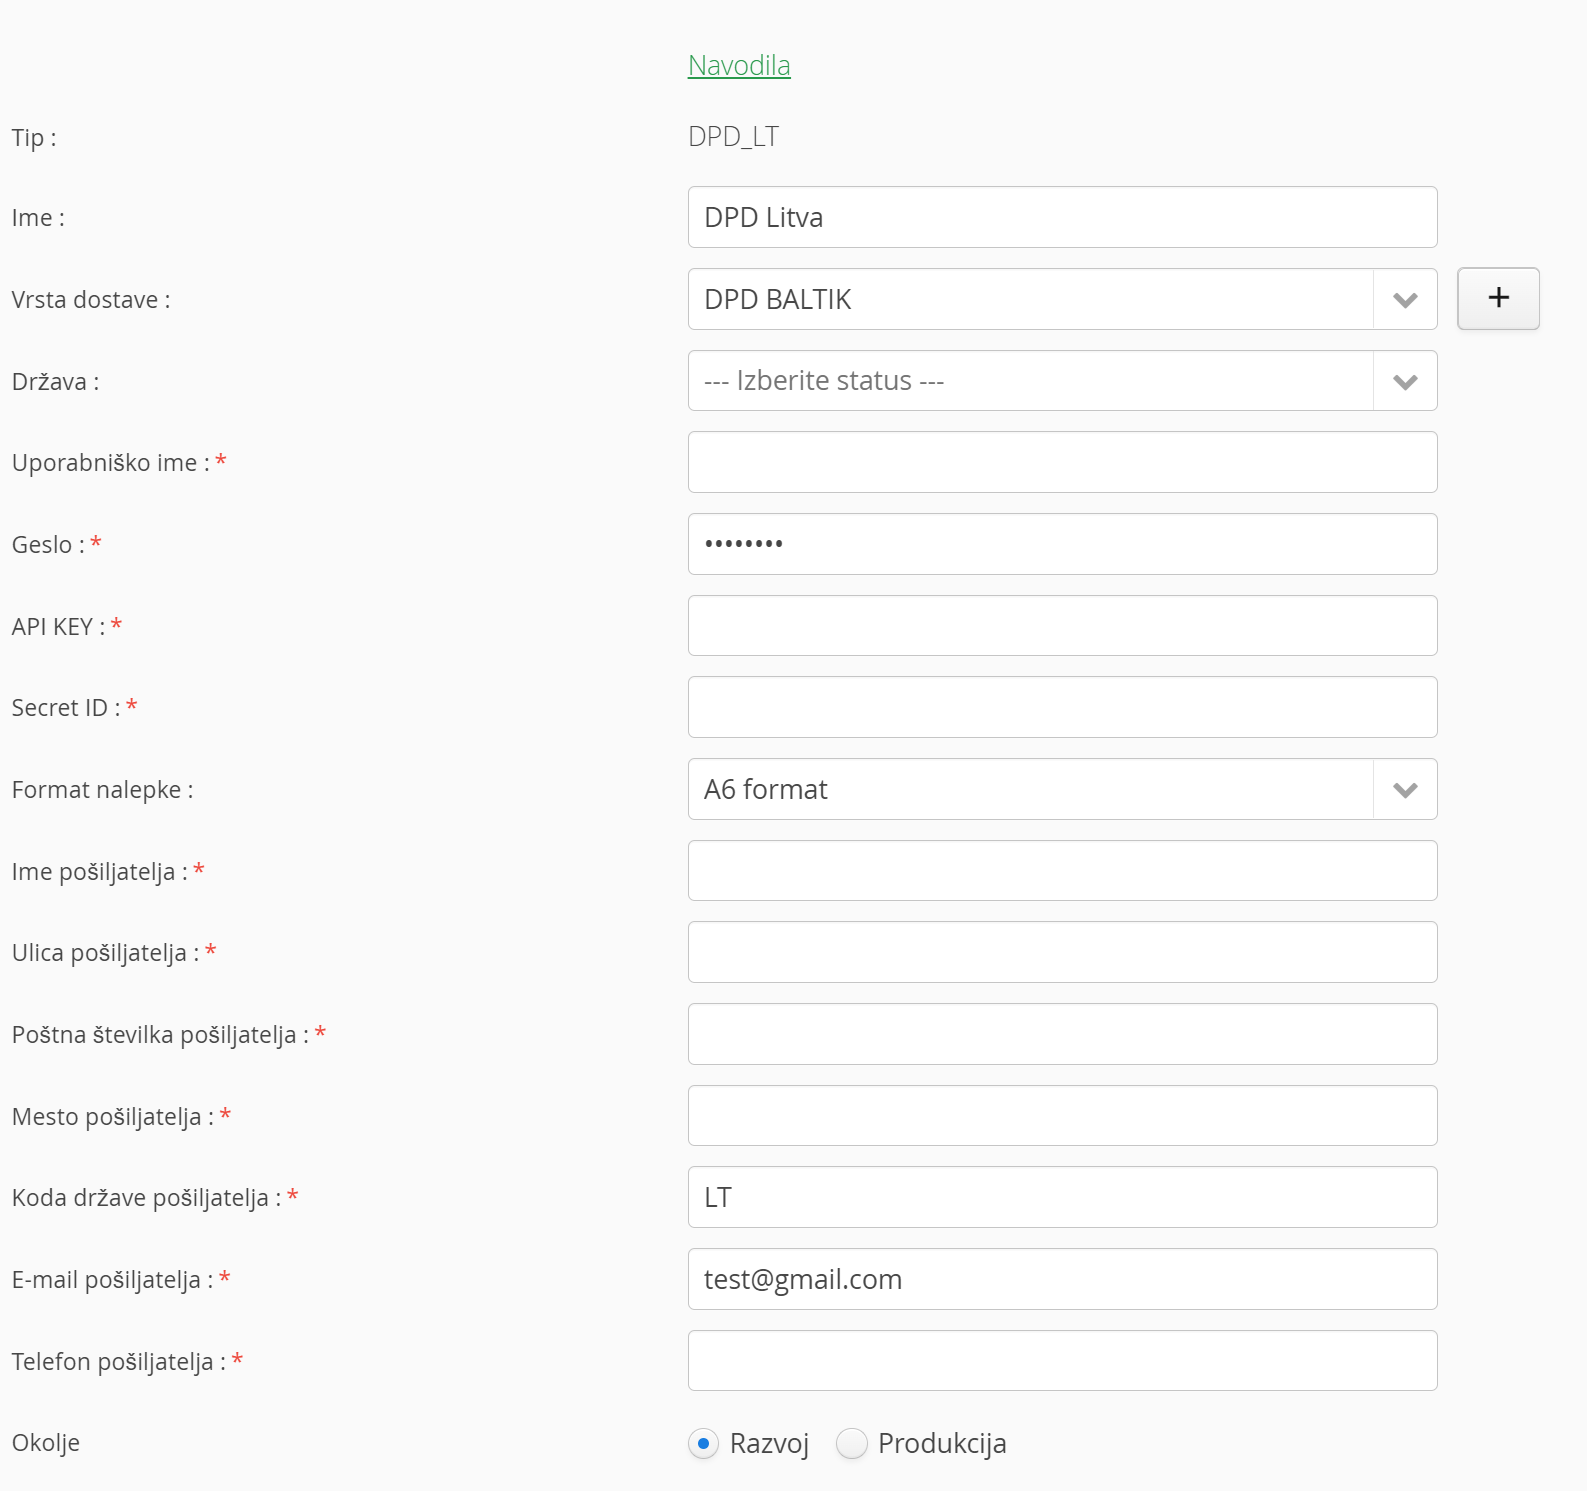Click the Geslo label
Image resolution: width=1587 pixels, height=1491 pixels.
coord(48,545)
